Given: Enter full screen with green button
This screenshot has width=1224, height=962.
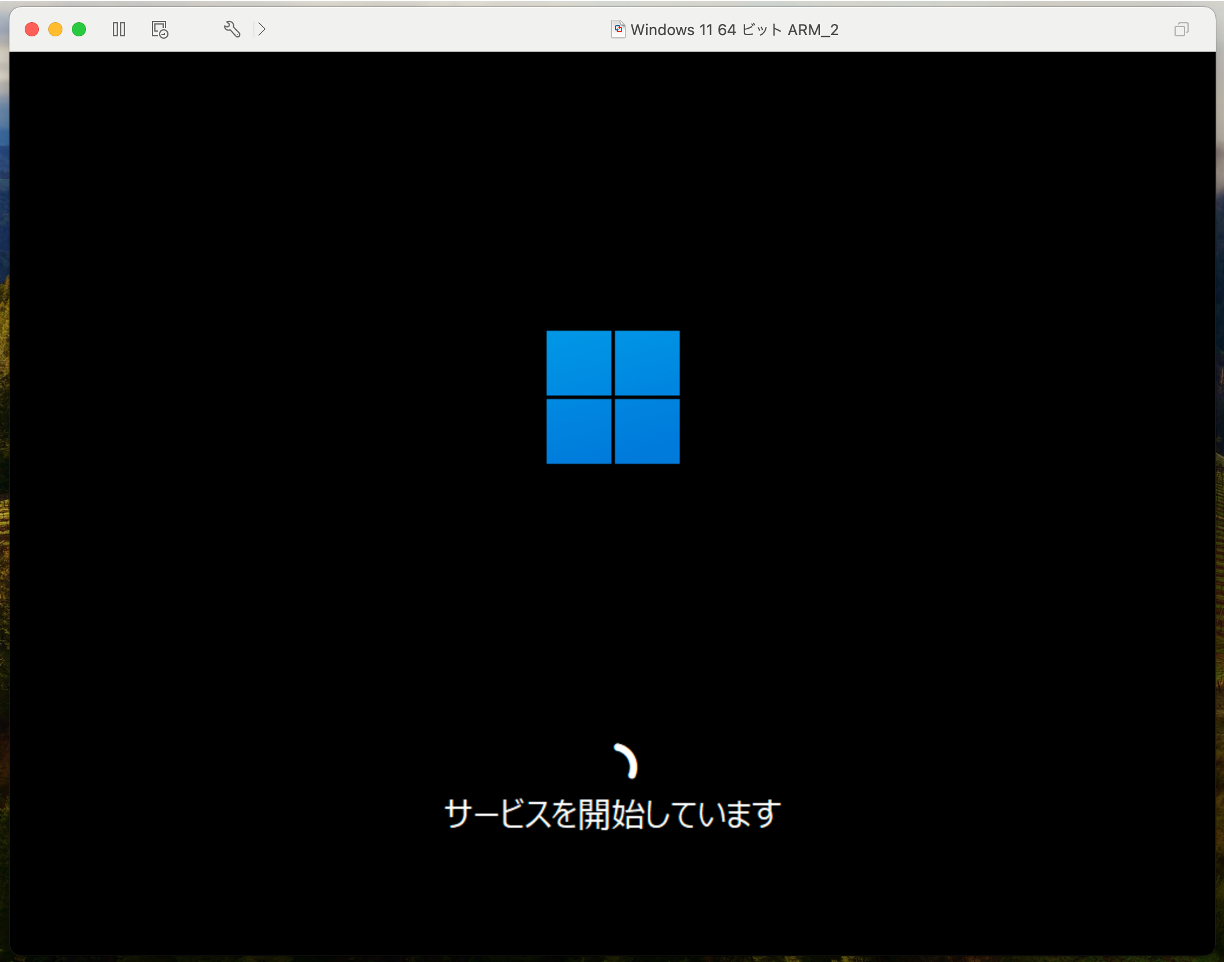Looking at the screenshot, I should click(79, 30).
